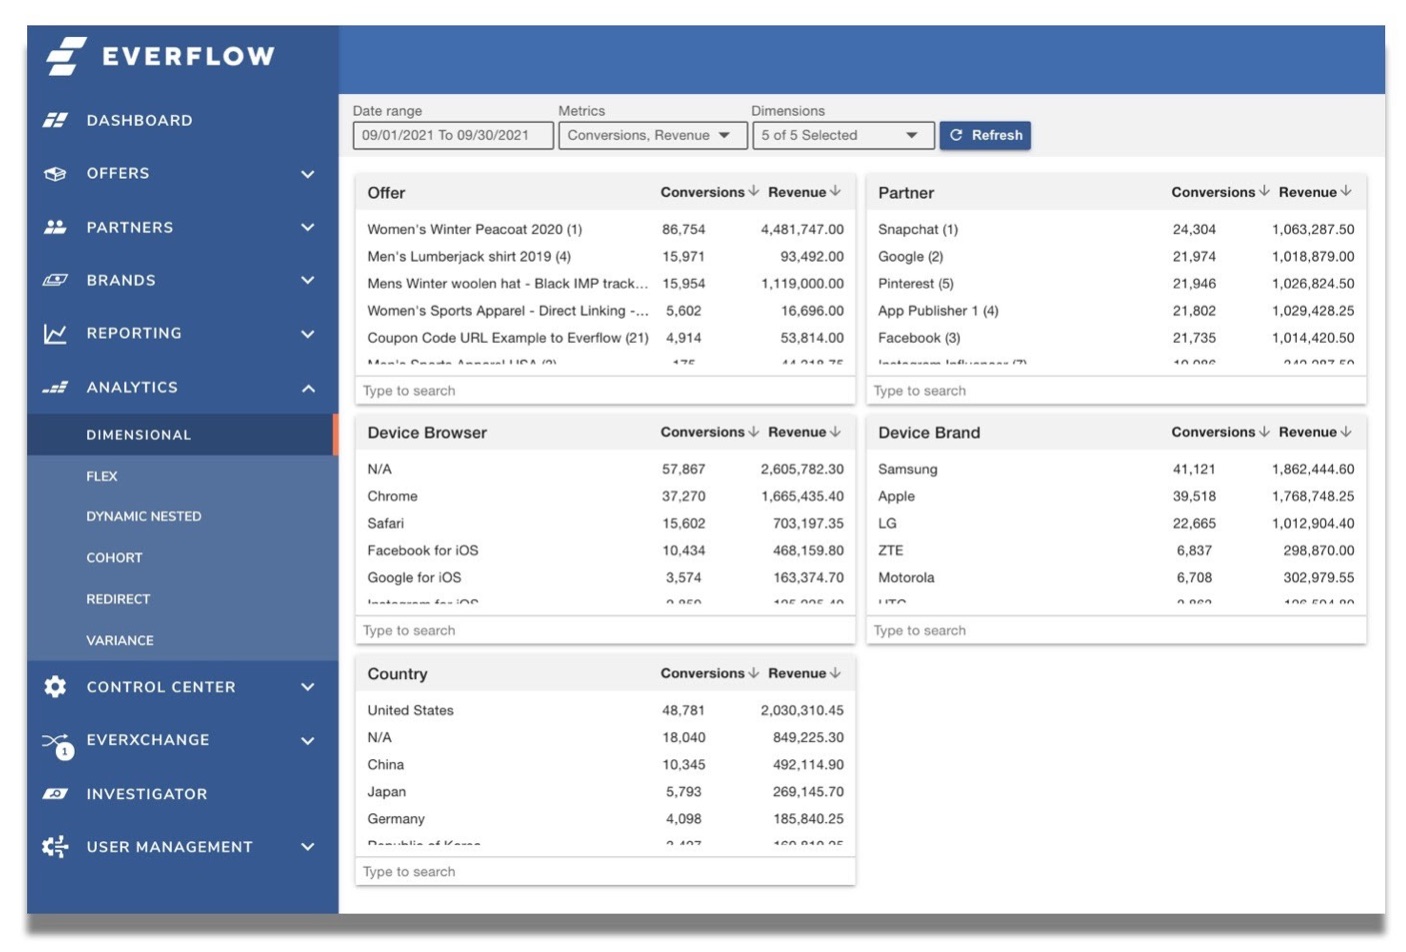The height and width of the screenshot is (952, 1406).
Task: Select the App Publisher 1 (4) row
Action: click(x=1116, y=310)
